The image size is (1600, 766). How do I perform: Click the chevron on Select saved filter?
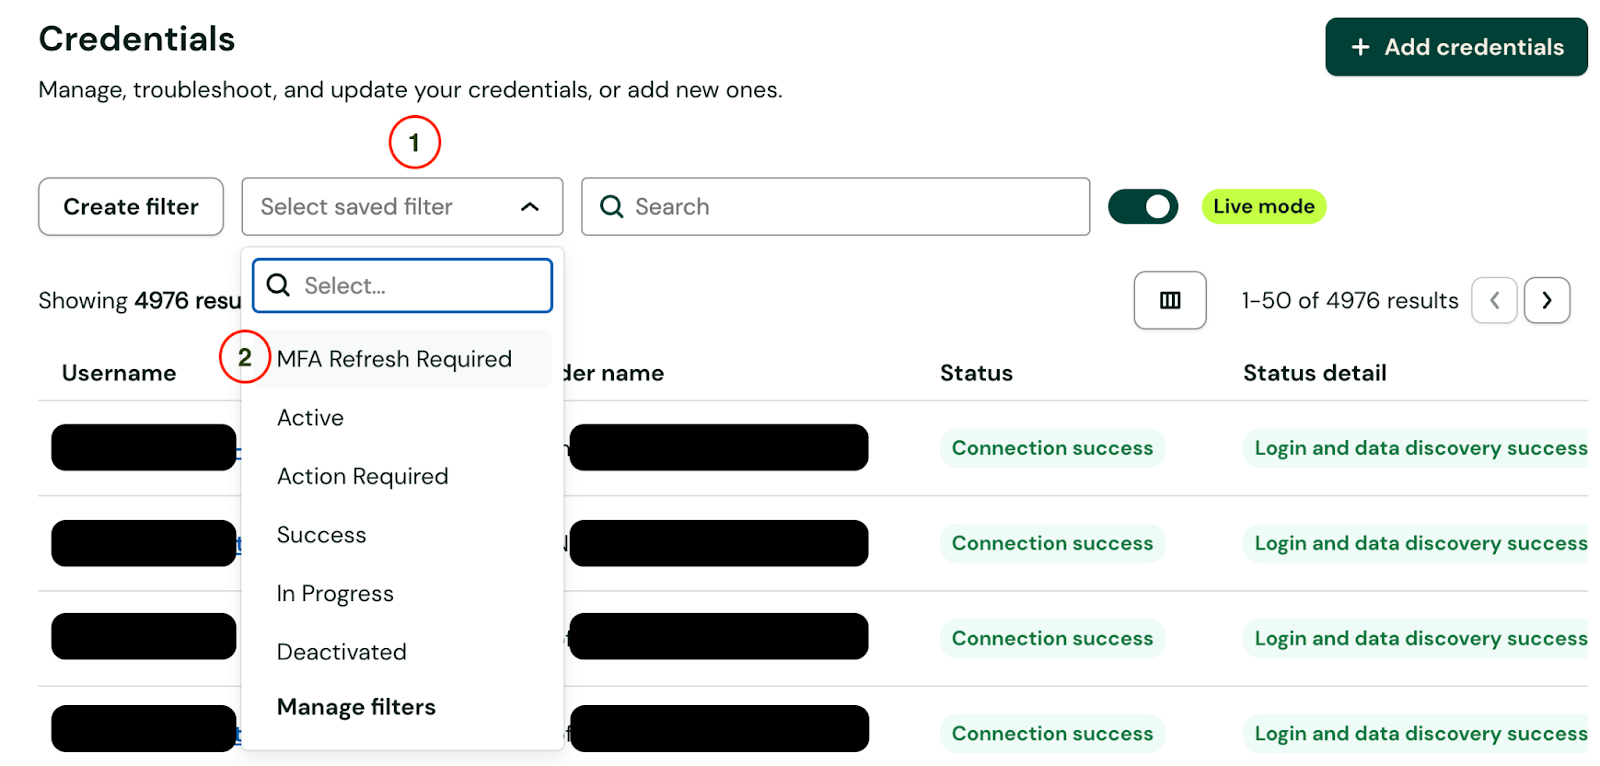532,207
